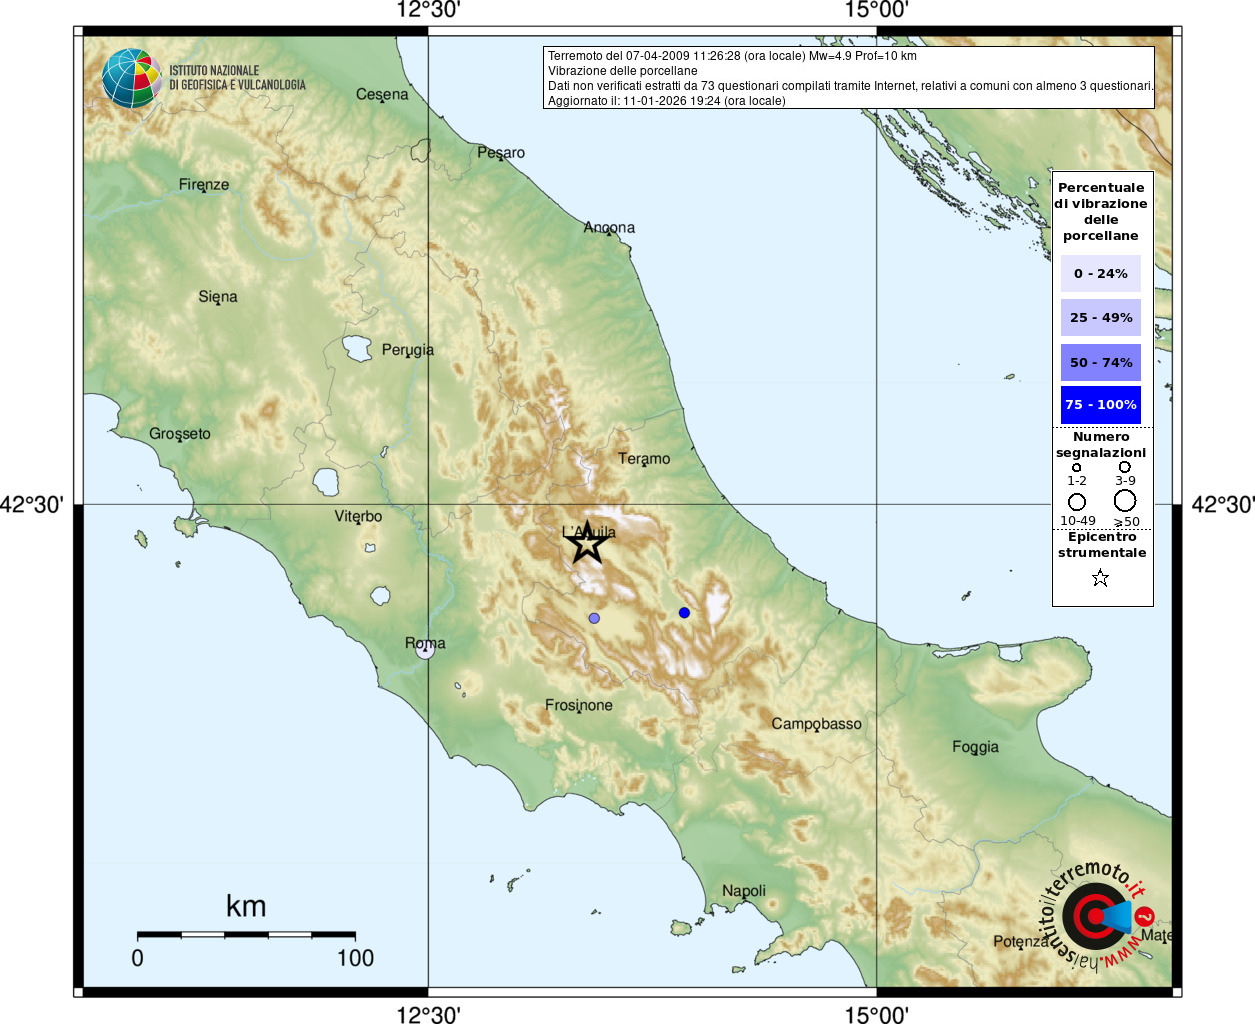Click the INGV globe logo
This screenshot has height=1024, width=1255.
132,78
